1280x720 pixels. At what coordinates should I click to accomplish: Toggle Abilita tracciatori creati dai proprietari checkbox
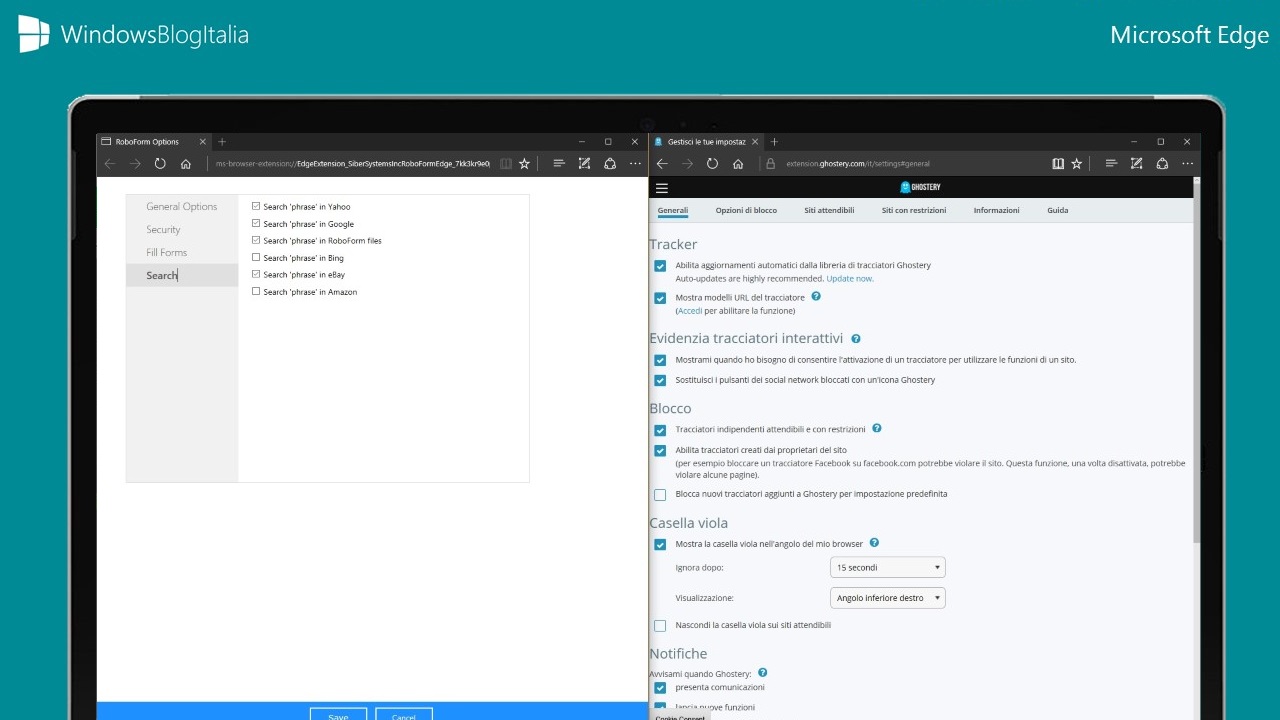click(660, 451)
